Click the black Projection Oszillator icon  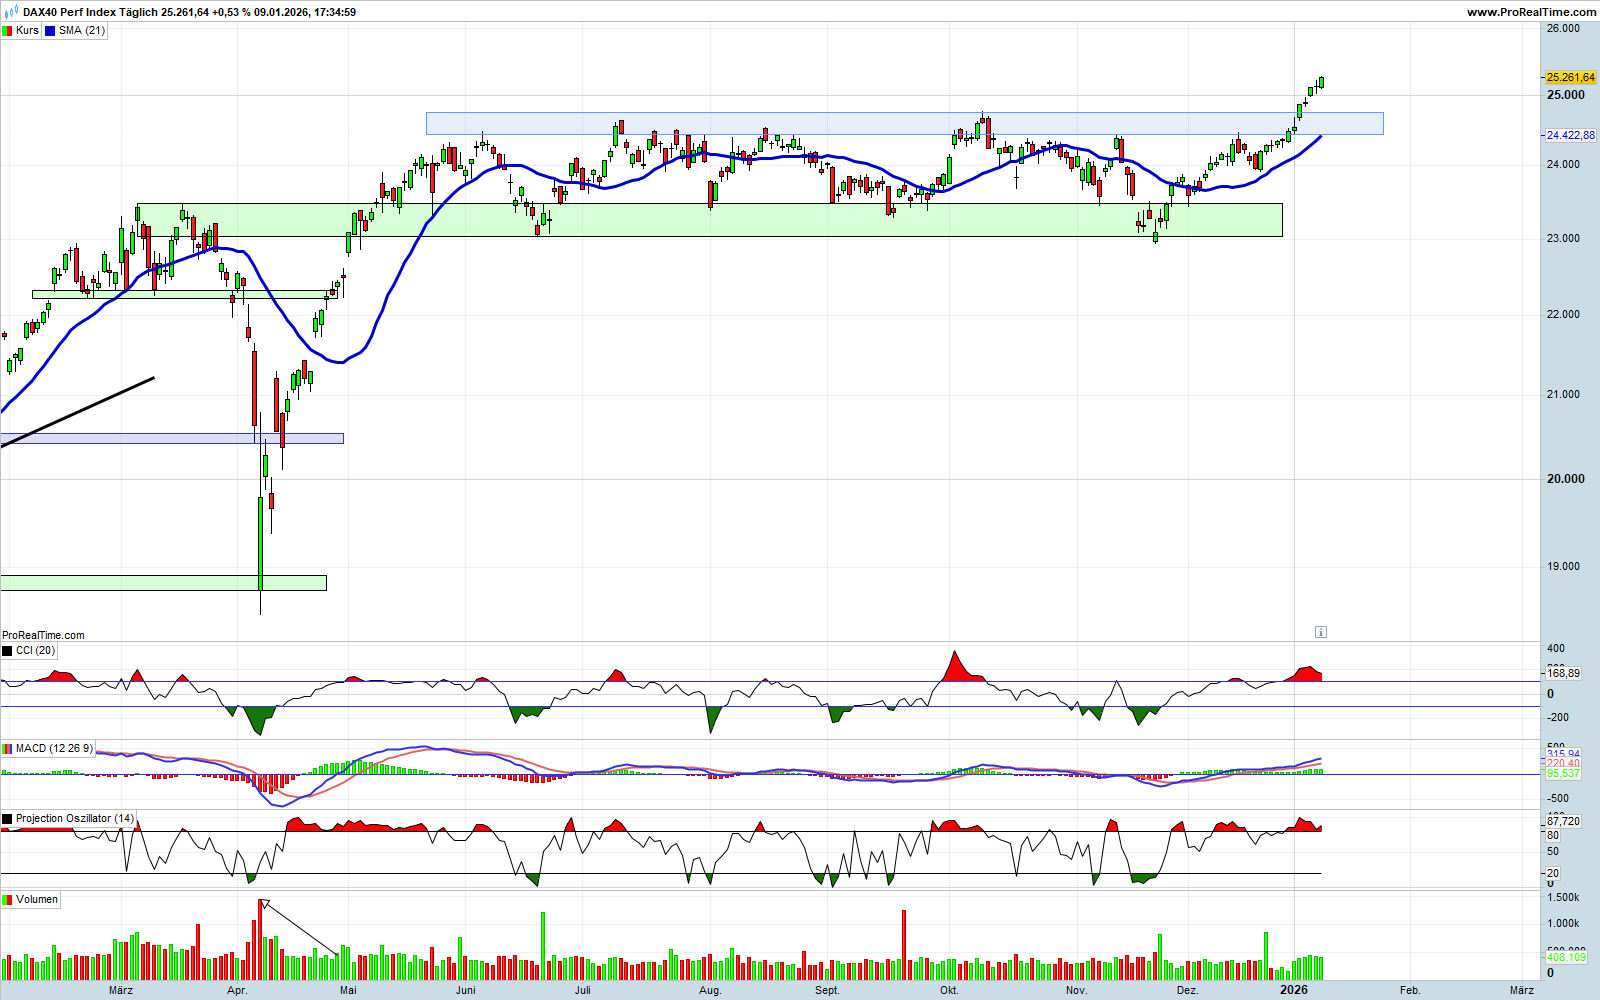tap(8, 819)
